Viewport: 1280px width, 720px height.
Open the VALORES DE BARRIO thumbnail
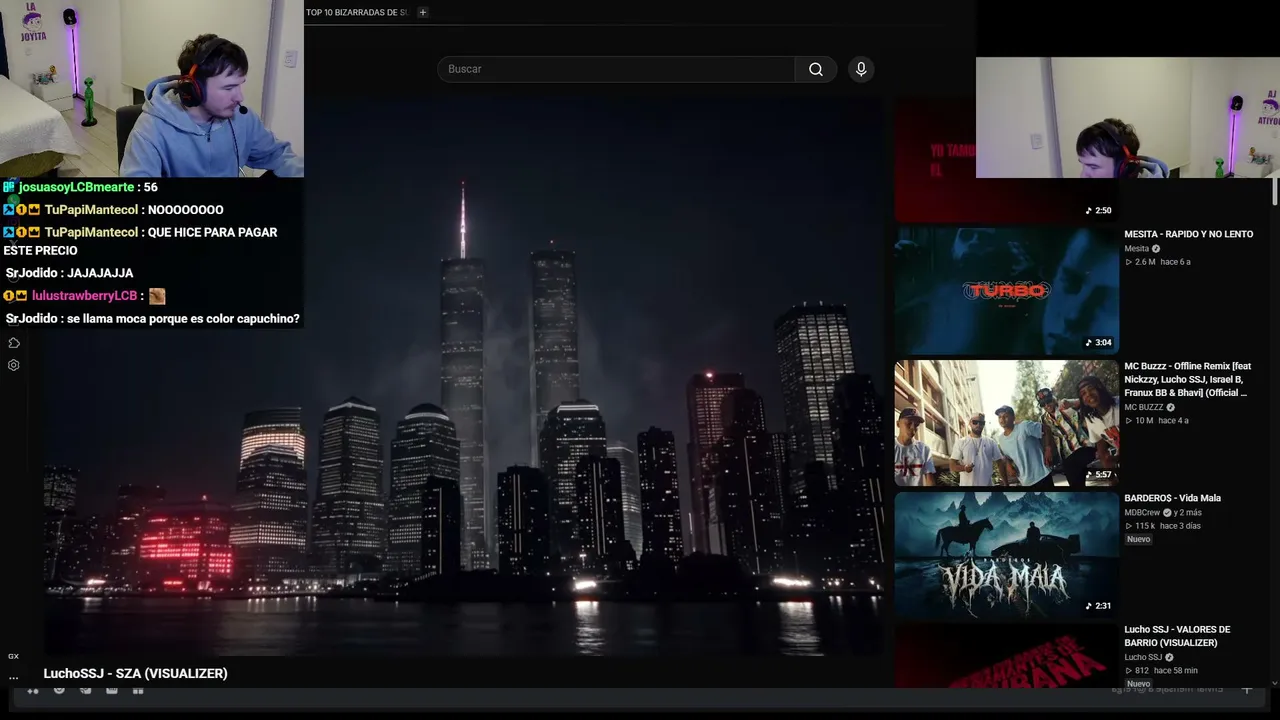1006,655
